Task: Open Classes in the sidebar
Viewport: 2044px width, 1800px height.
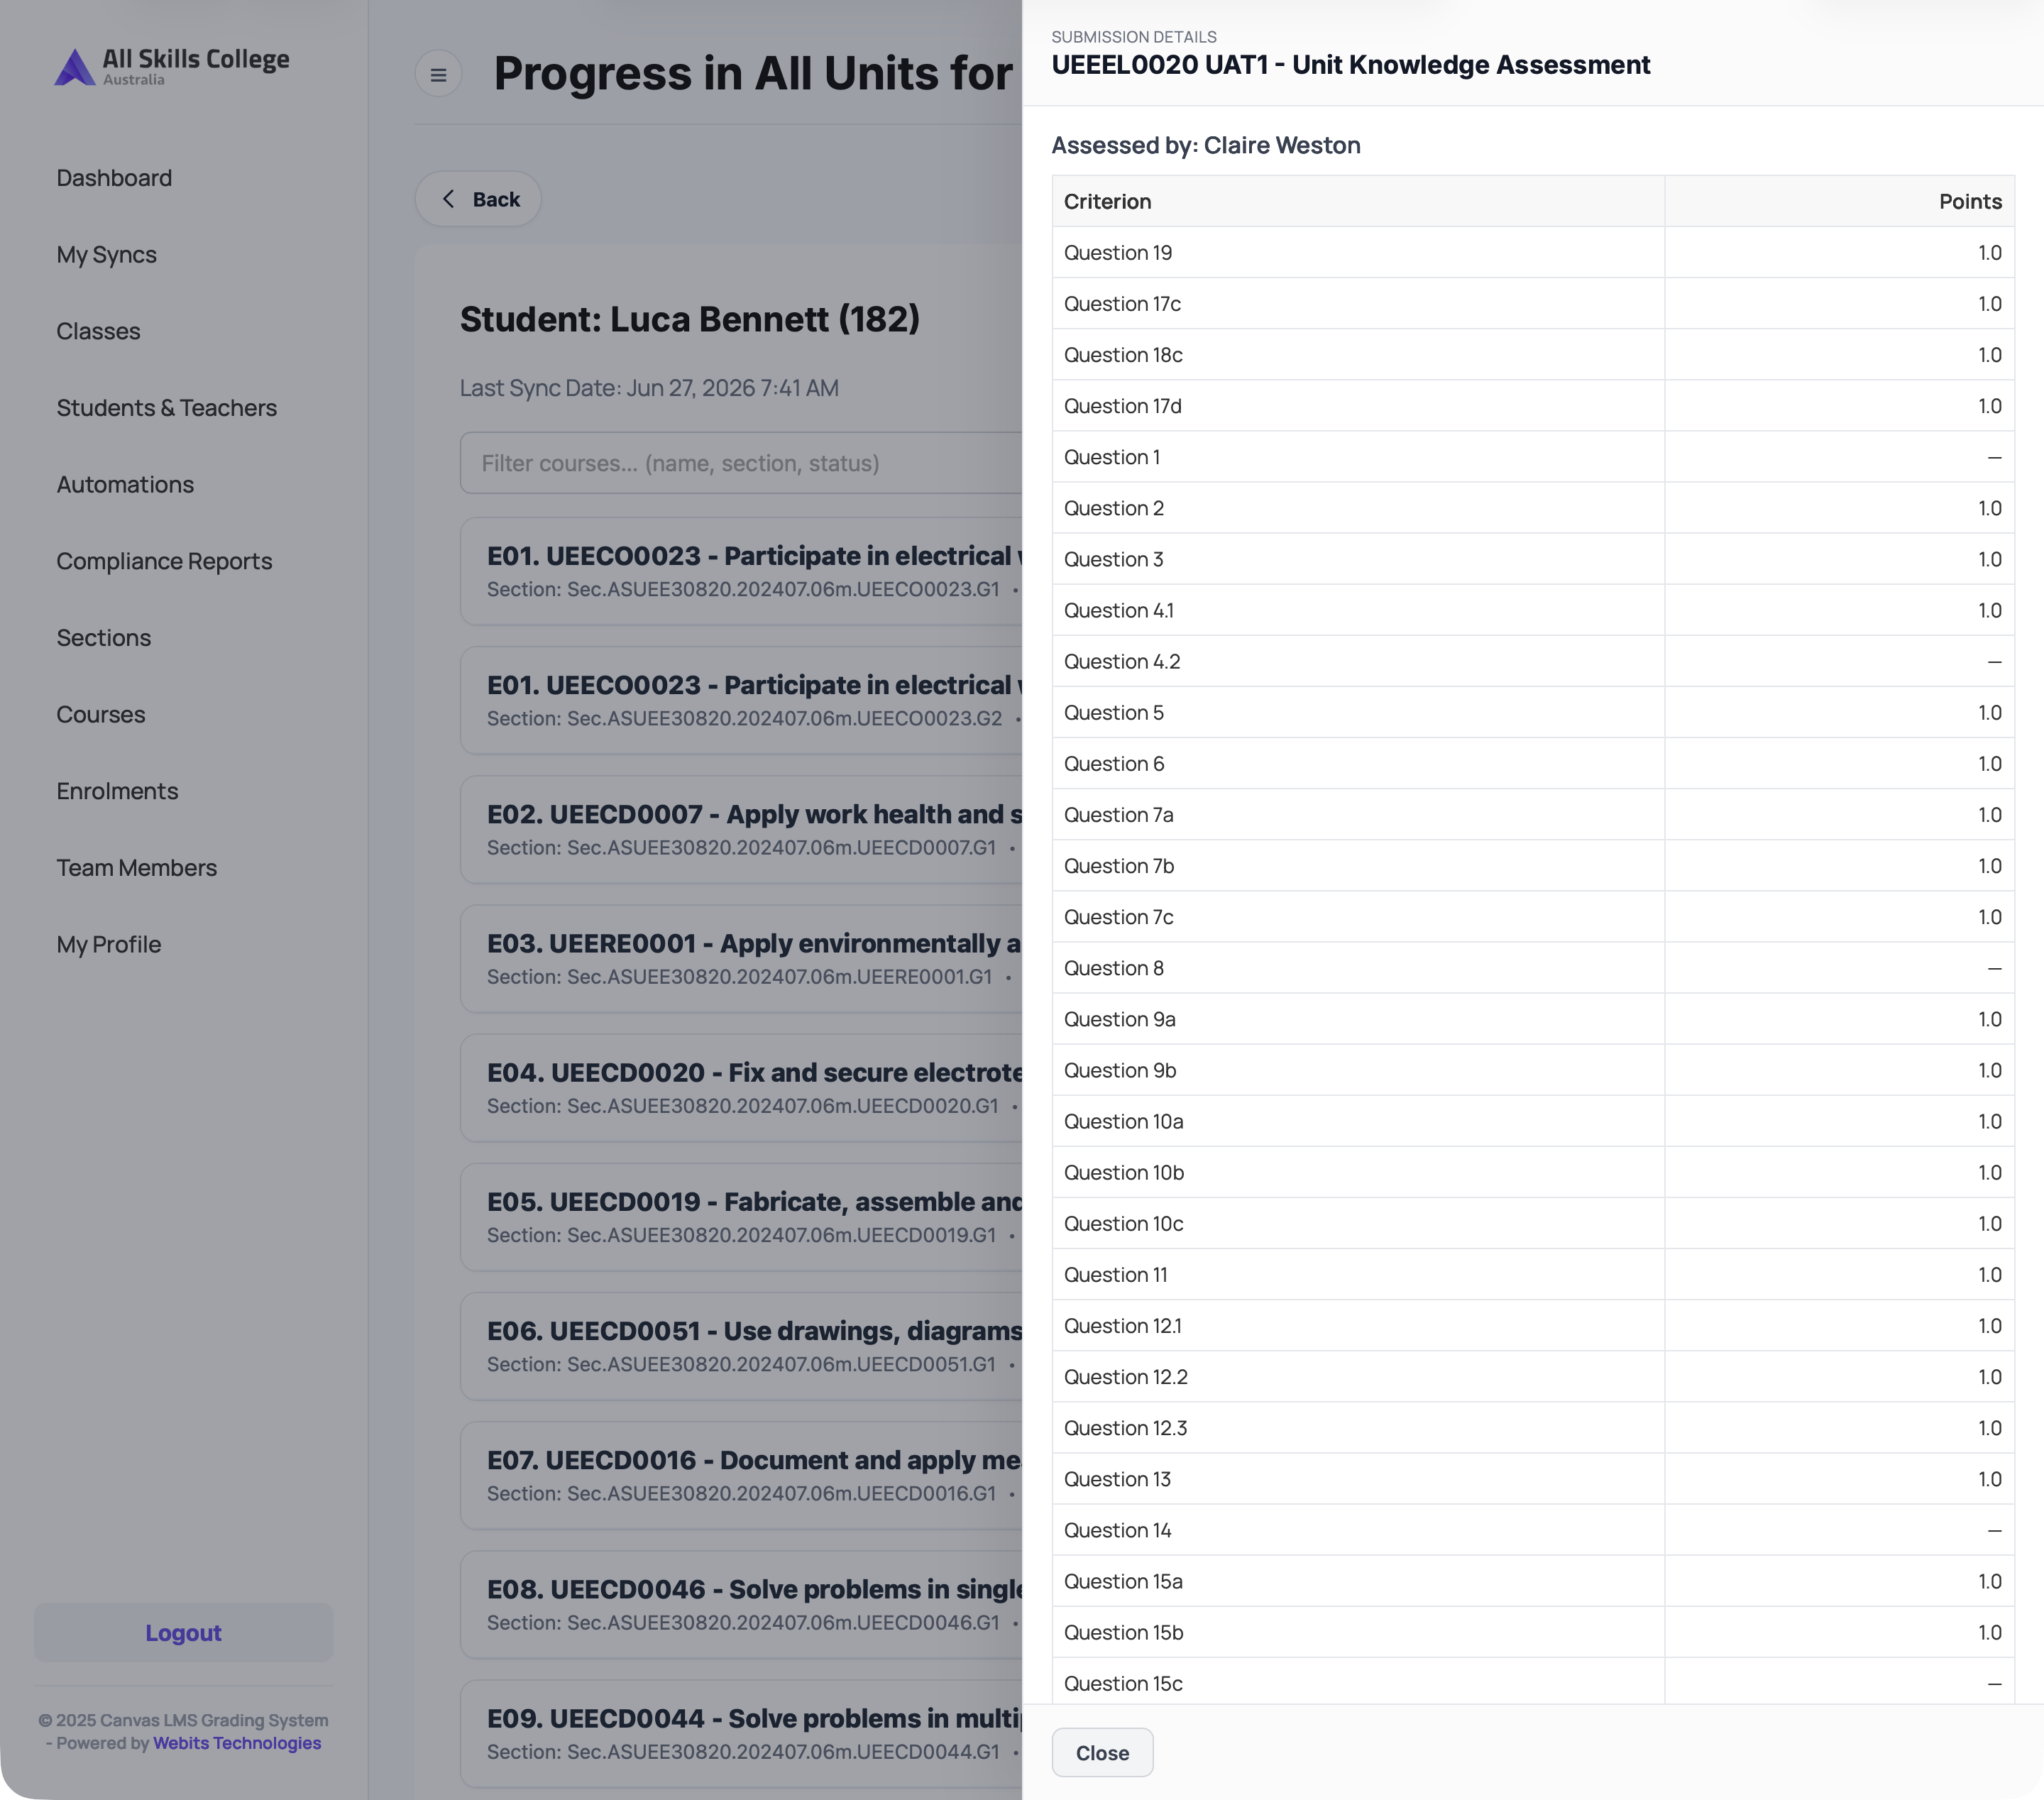Action: pos(98,331)
